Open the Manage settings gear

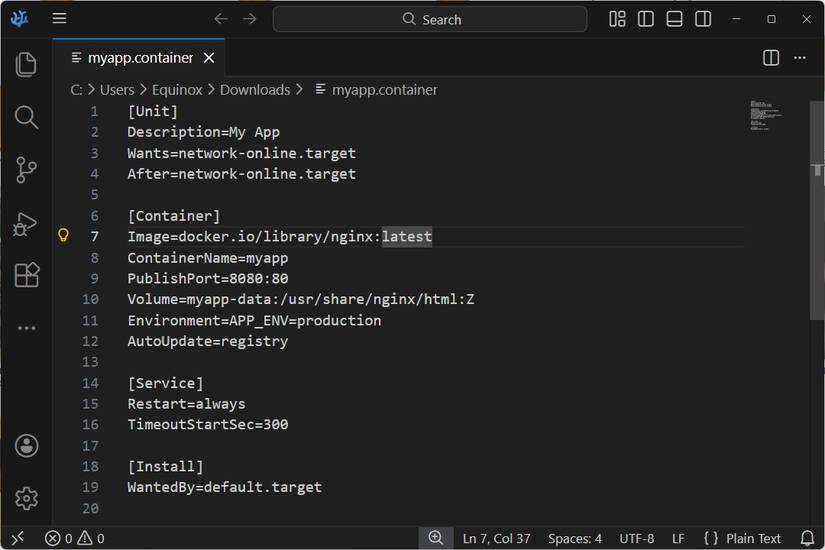pos(26,498)
